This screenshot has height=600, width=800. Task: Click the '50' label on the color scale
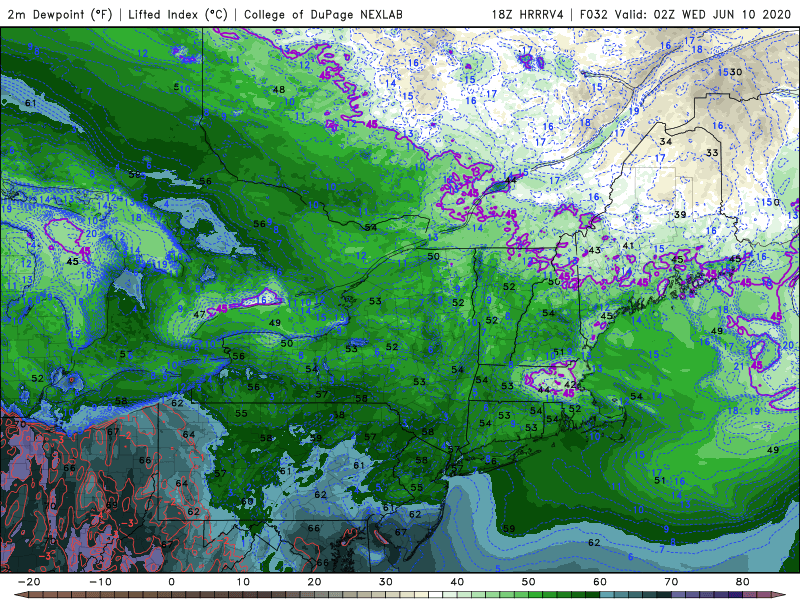tap(529, 582)
